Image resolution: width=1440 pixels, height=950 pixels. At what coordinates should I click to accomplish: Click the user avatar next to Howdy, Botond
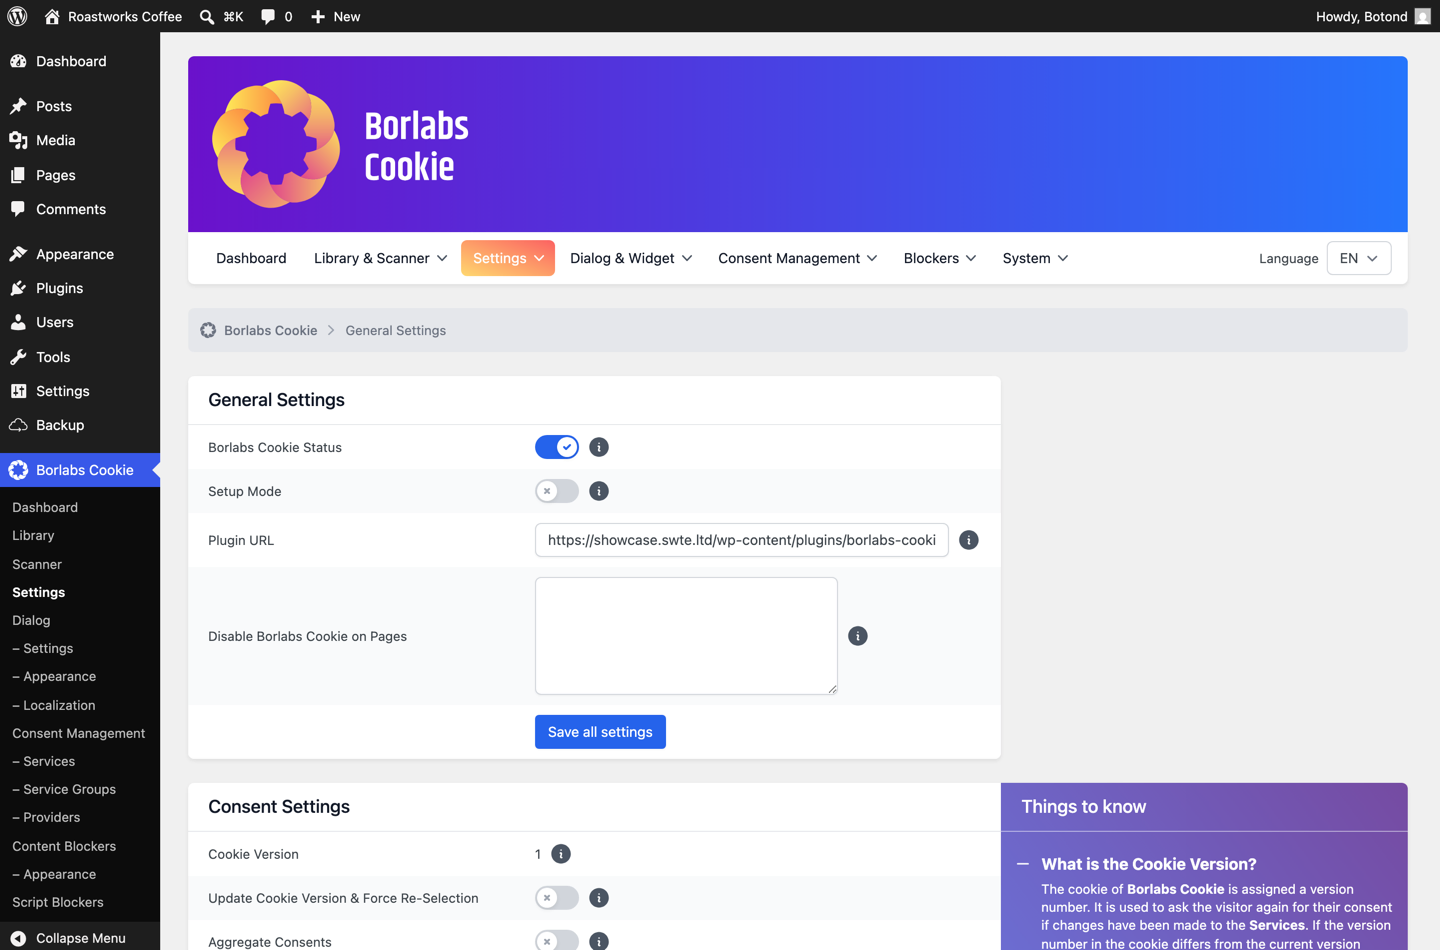coord(1422,16)
